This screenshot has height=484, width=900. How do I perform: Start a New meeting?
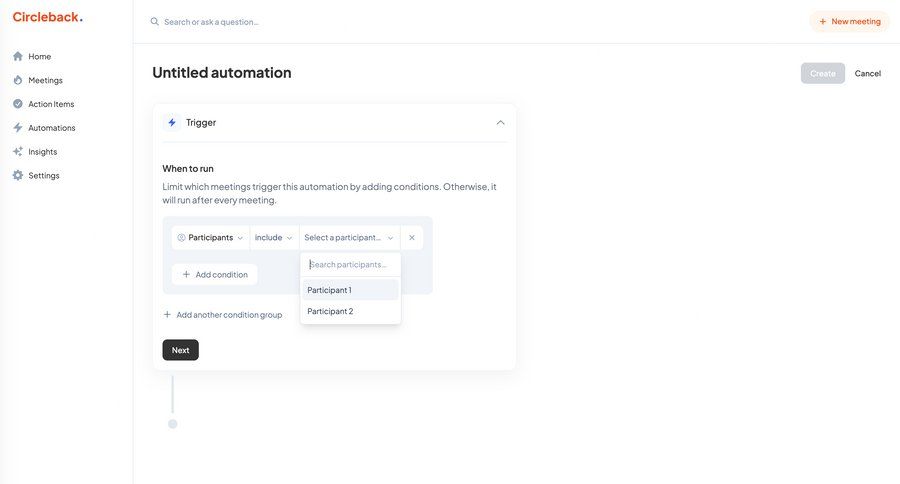[849, 21]
